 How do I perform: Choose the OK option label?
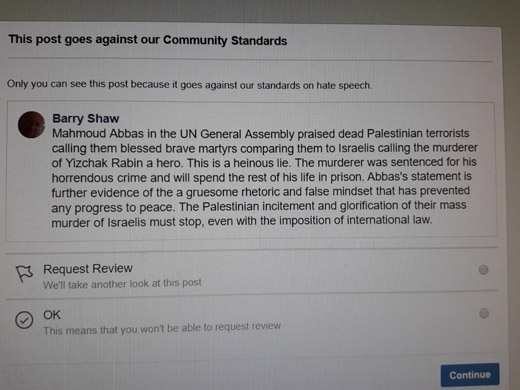pos(52,315)
